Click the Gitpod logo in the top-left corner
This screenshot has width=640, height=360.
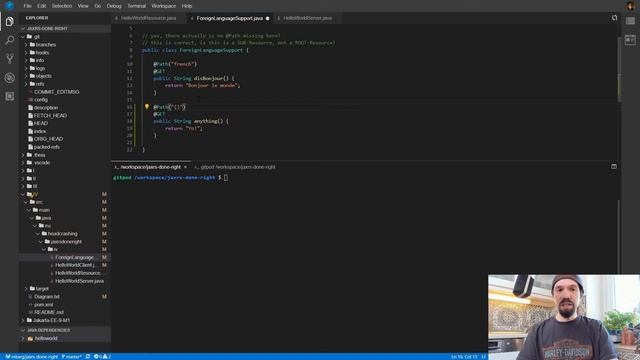(9, 6)
